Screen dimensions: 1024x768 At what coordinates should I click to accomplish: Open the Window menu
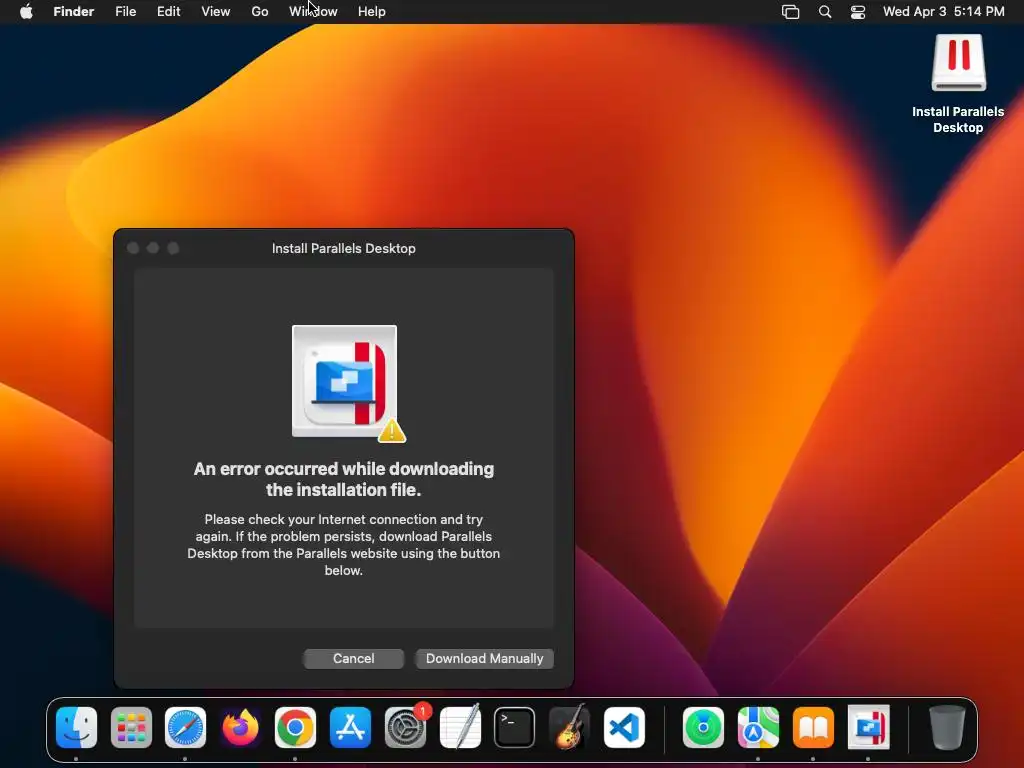(313, 12)
